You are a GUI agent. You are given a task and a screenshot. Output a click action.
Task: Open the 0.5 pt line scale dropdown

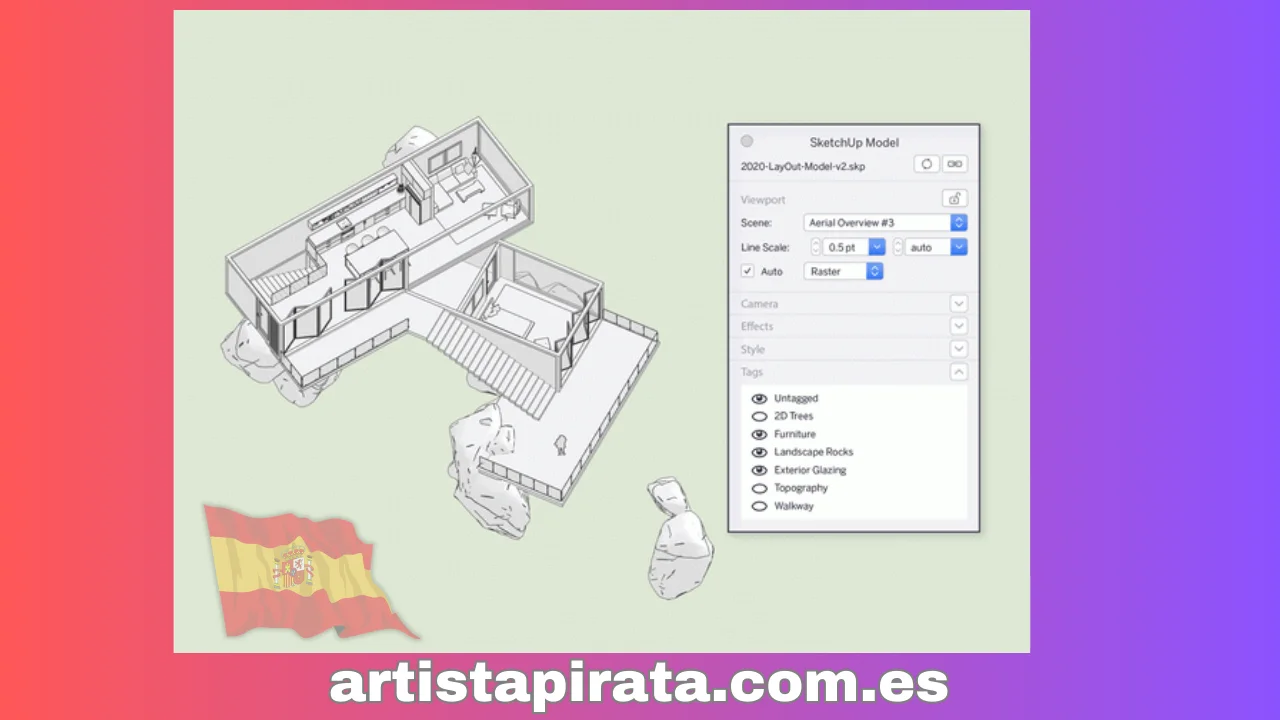tap(876, 247)
